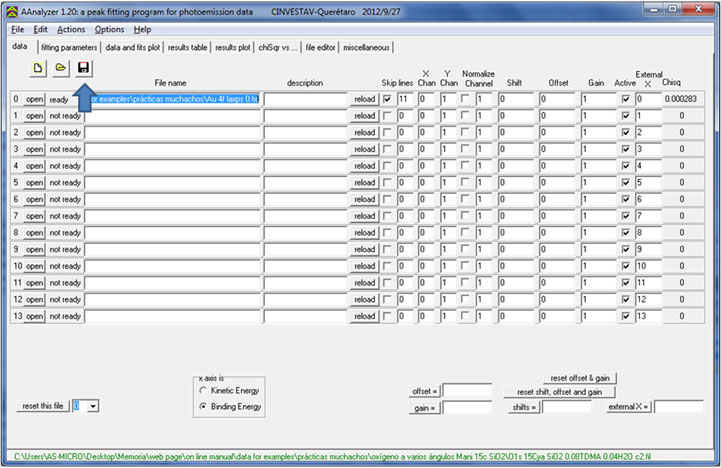The width and height of the screenshot is (721, 468).
Task: Click the new file icon
Action: click(x=38, y=67)
